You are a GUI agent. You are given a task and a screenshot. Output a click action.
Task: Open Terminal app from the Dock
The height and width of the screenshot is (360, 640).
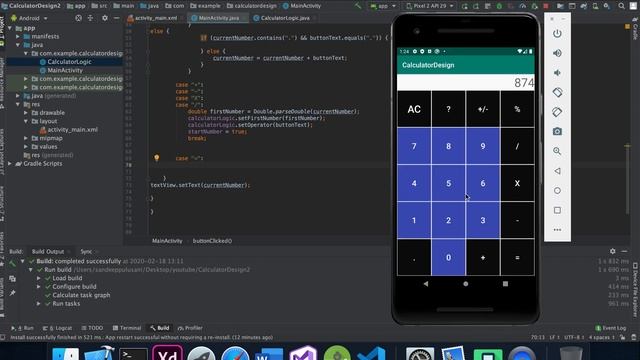click(133, 353)
